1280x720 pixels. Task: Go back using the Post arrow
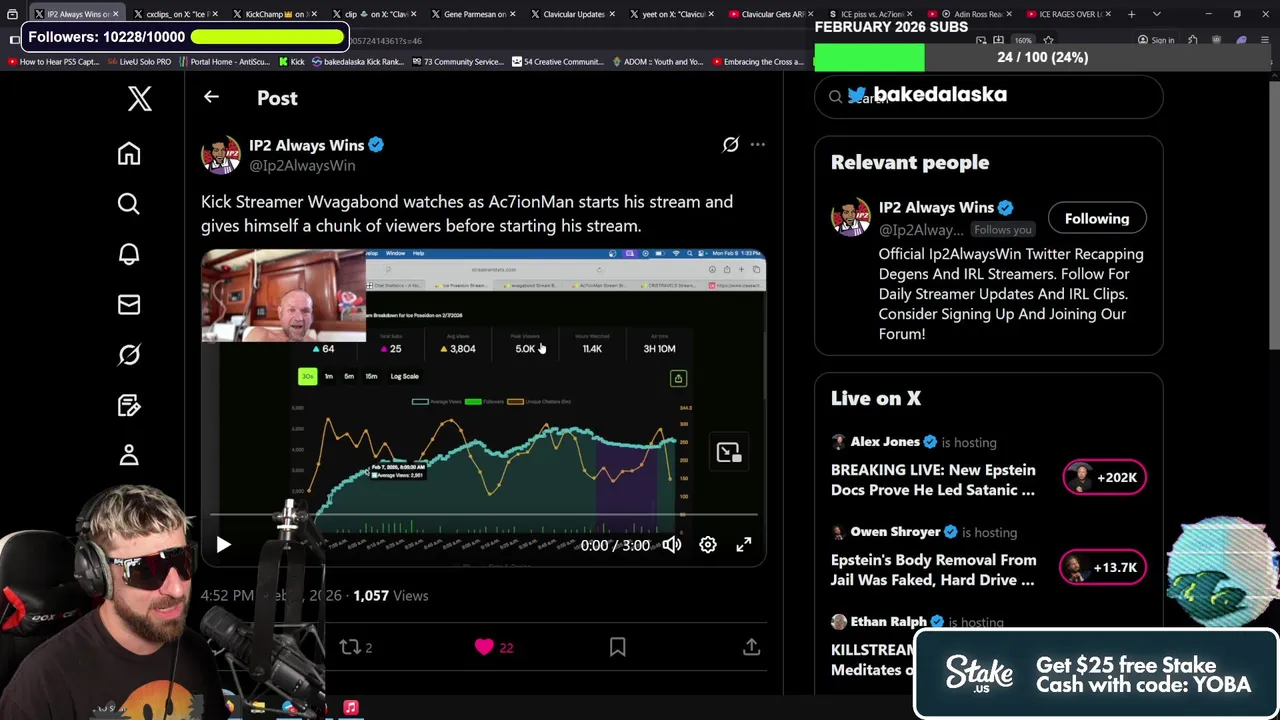(211, 97)
